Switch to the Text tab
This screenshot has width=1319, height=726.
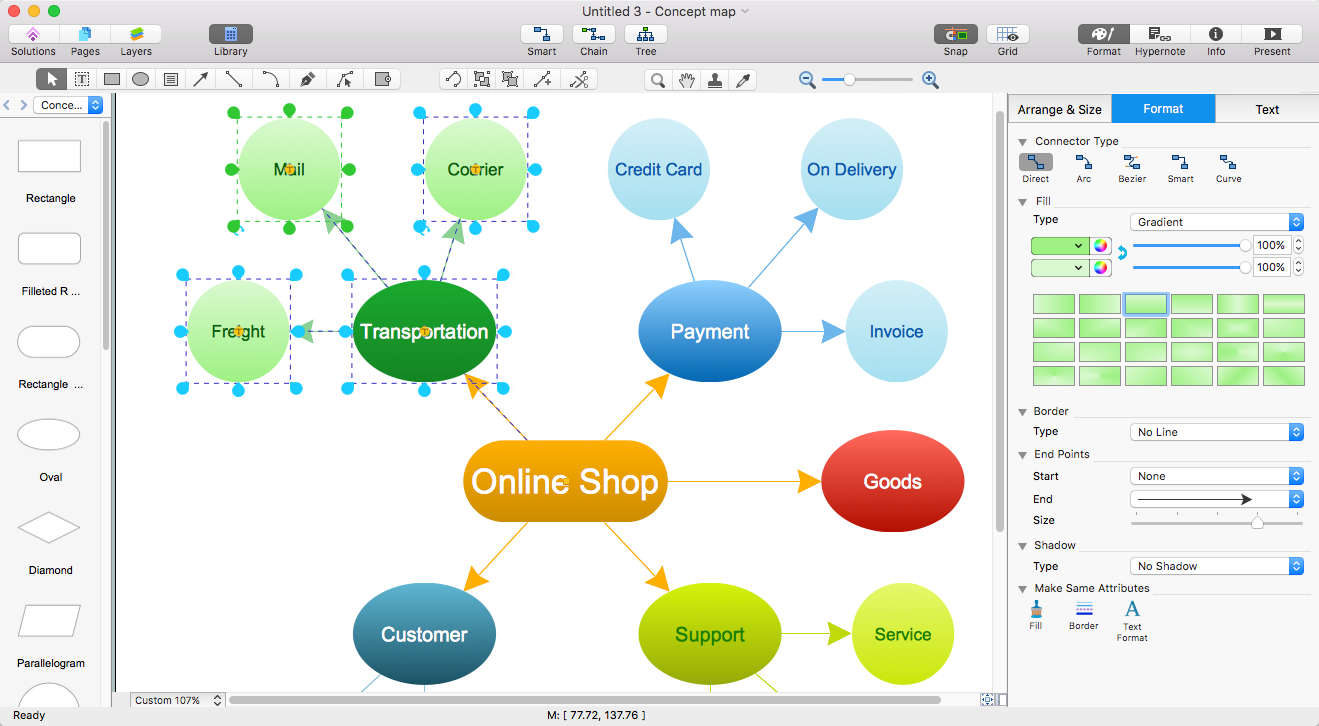pos(1267,110)
